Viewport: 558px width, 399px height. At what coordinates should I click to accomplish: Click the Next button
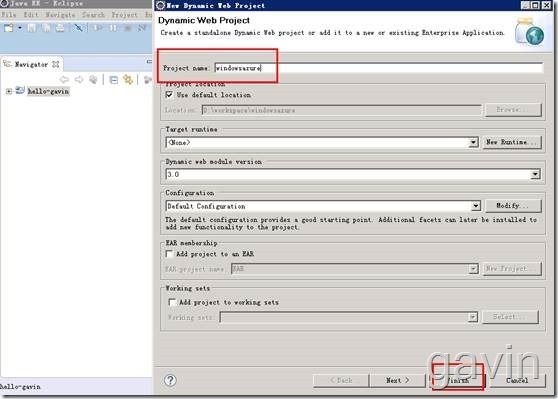[398, 380]
